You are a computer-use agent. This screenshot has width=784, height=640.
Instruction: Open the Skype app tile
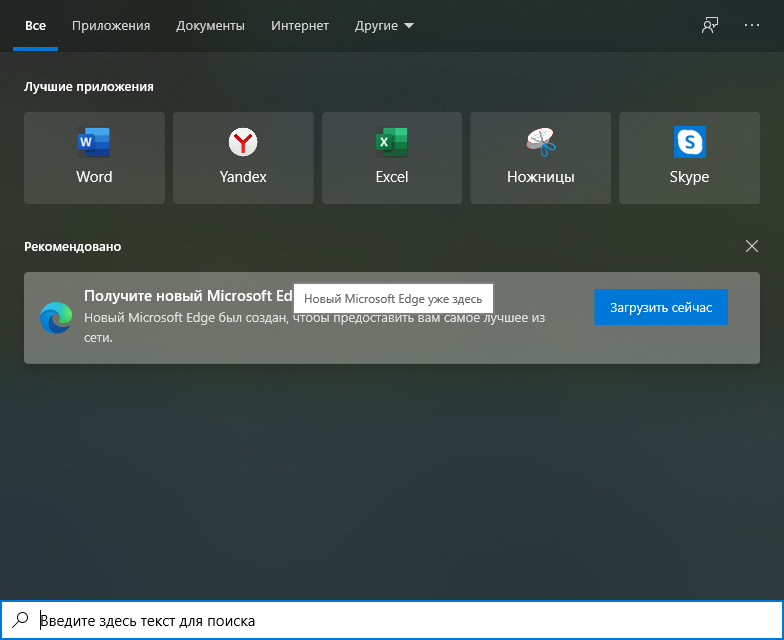[x=690, y=158]
